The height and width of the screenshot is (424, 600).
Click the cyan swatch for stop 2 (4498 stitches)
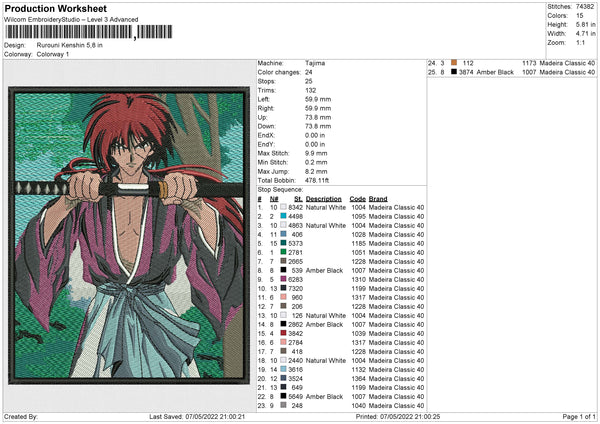(283, 216)
